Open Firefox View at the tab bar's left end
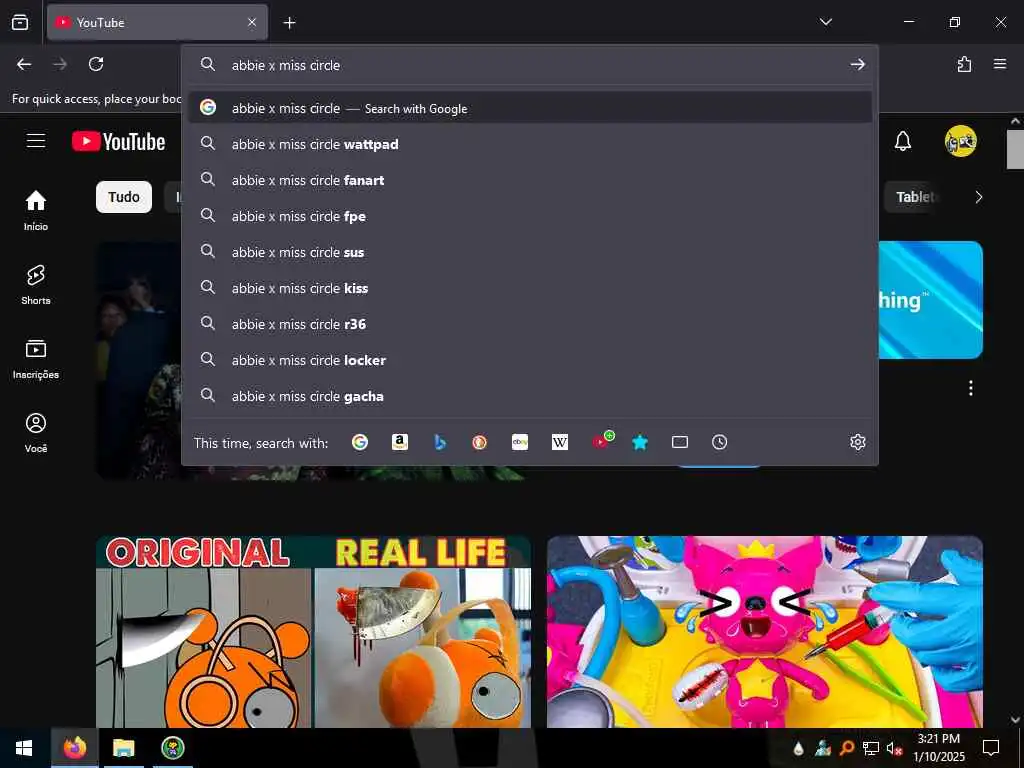 (20, 22)
